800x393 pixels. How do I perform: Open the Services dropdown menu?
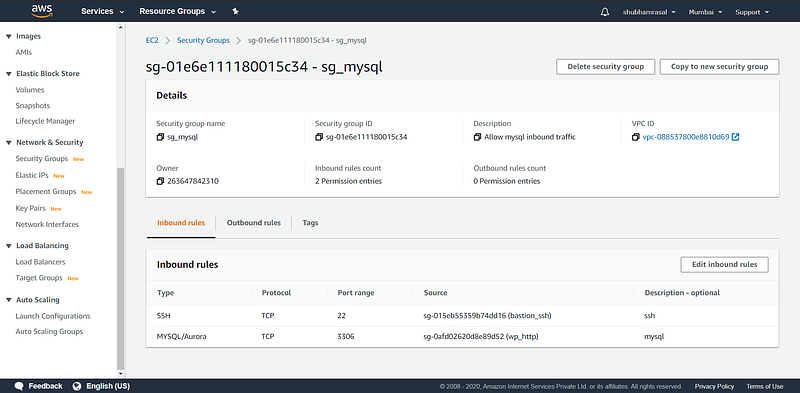pyautogui.click(x=102, y=11)
